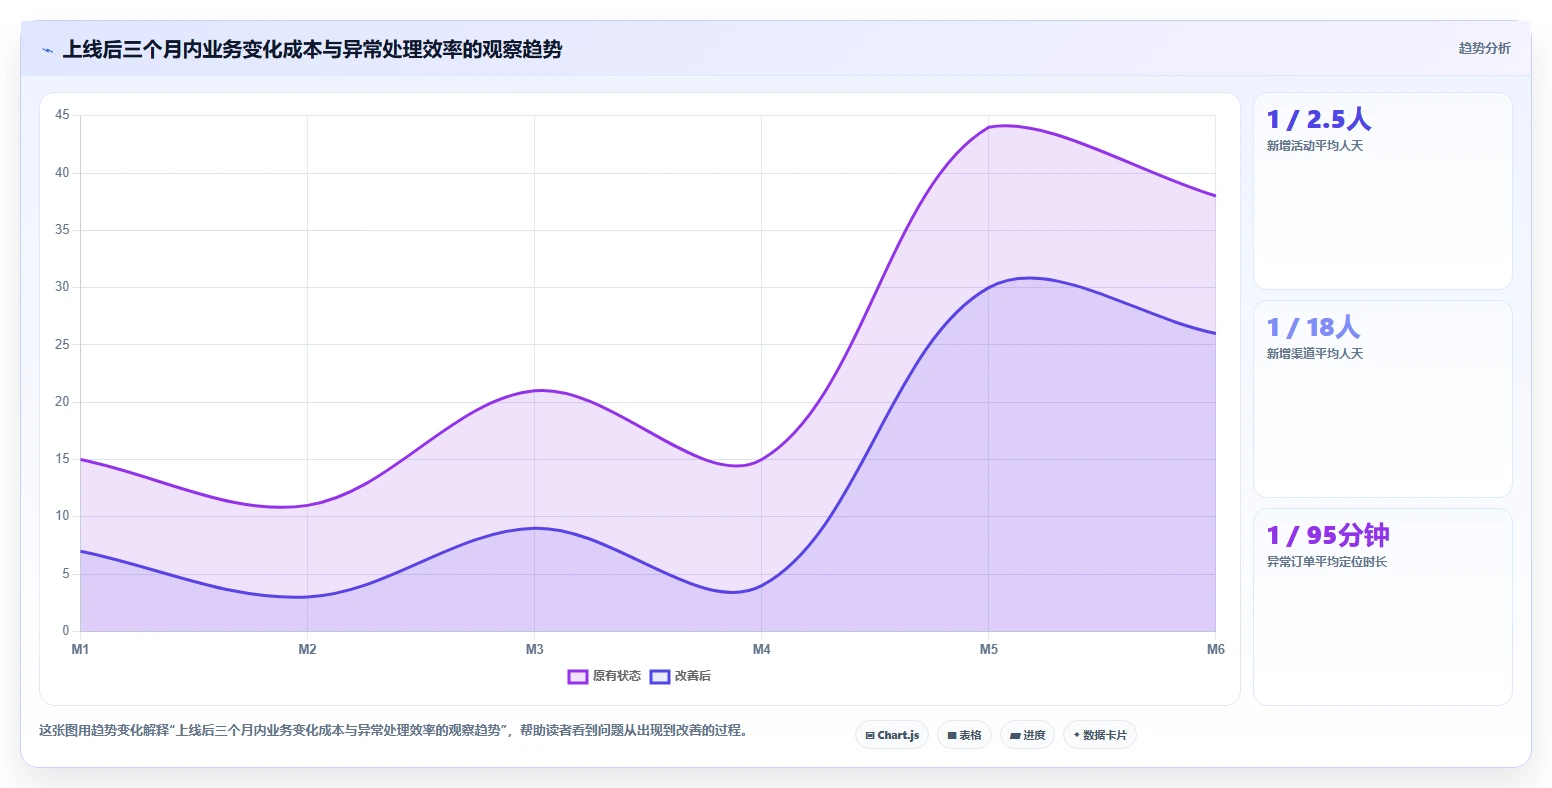Click the chart description caption text
Image resolution: width=1552 pixels, height=788 pixels.
(x=393, y=731)
